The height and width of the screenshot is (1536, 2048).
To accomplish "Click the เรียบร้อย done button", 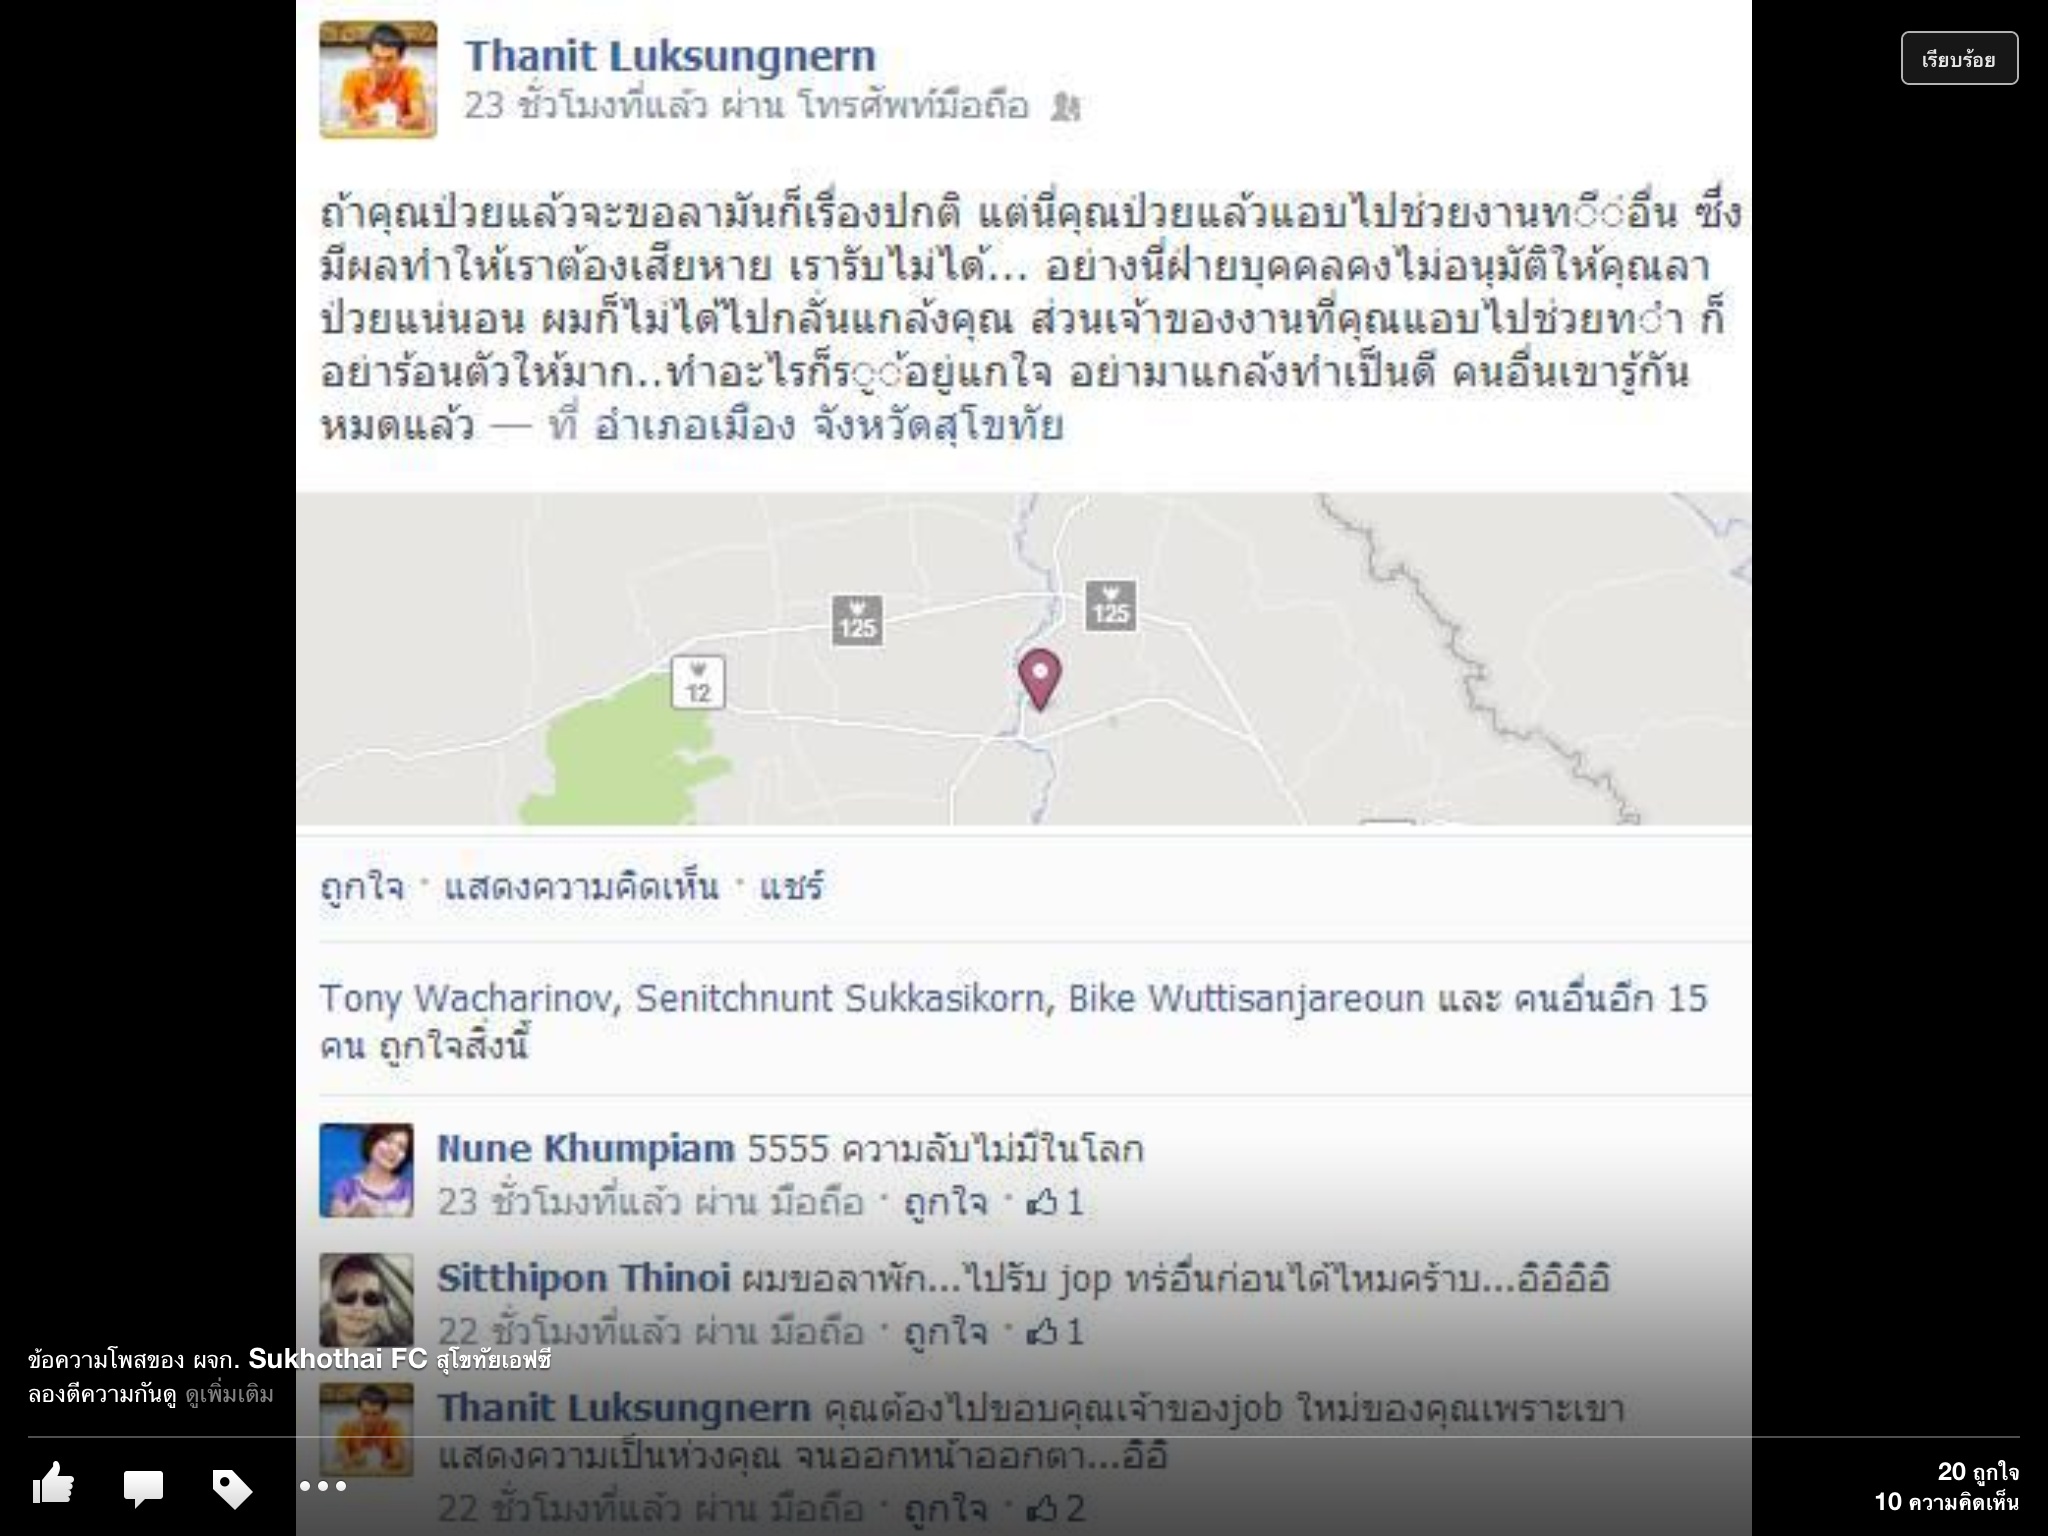I will tap(1959, 59).
